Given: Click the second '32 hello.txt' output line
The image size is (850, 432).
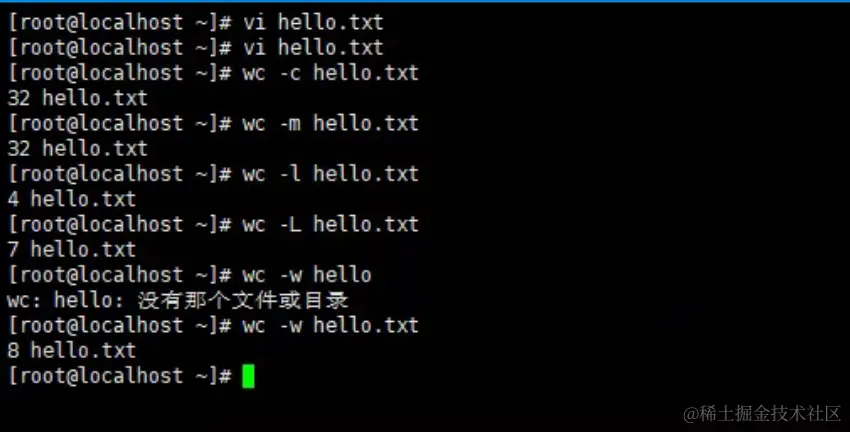Looking at the screenshot, I should pyautogui.click(x=78, y=149).
